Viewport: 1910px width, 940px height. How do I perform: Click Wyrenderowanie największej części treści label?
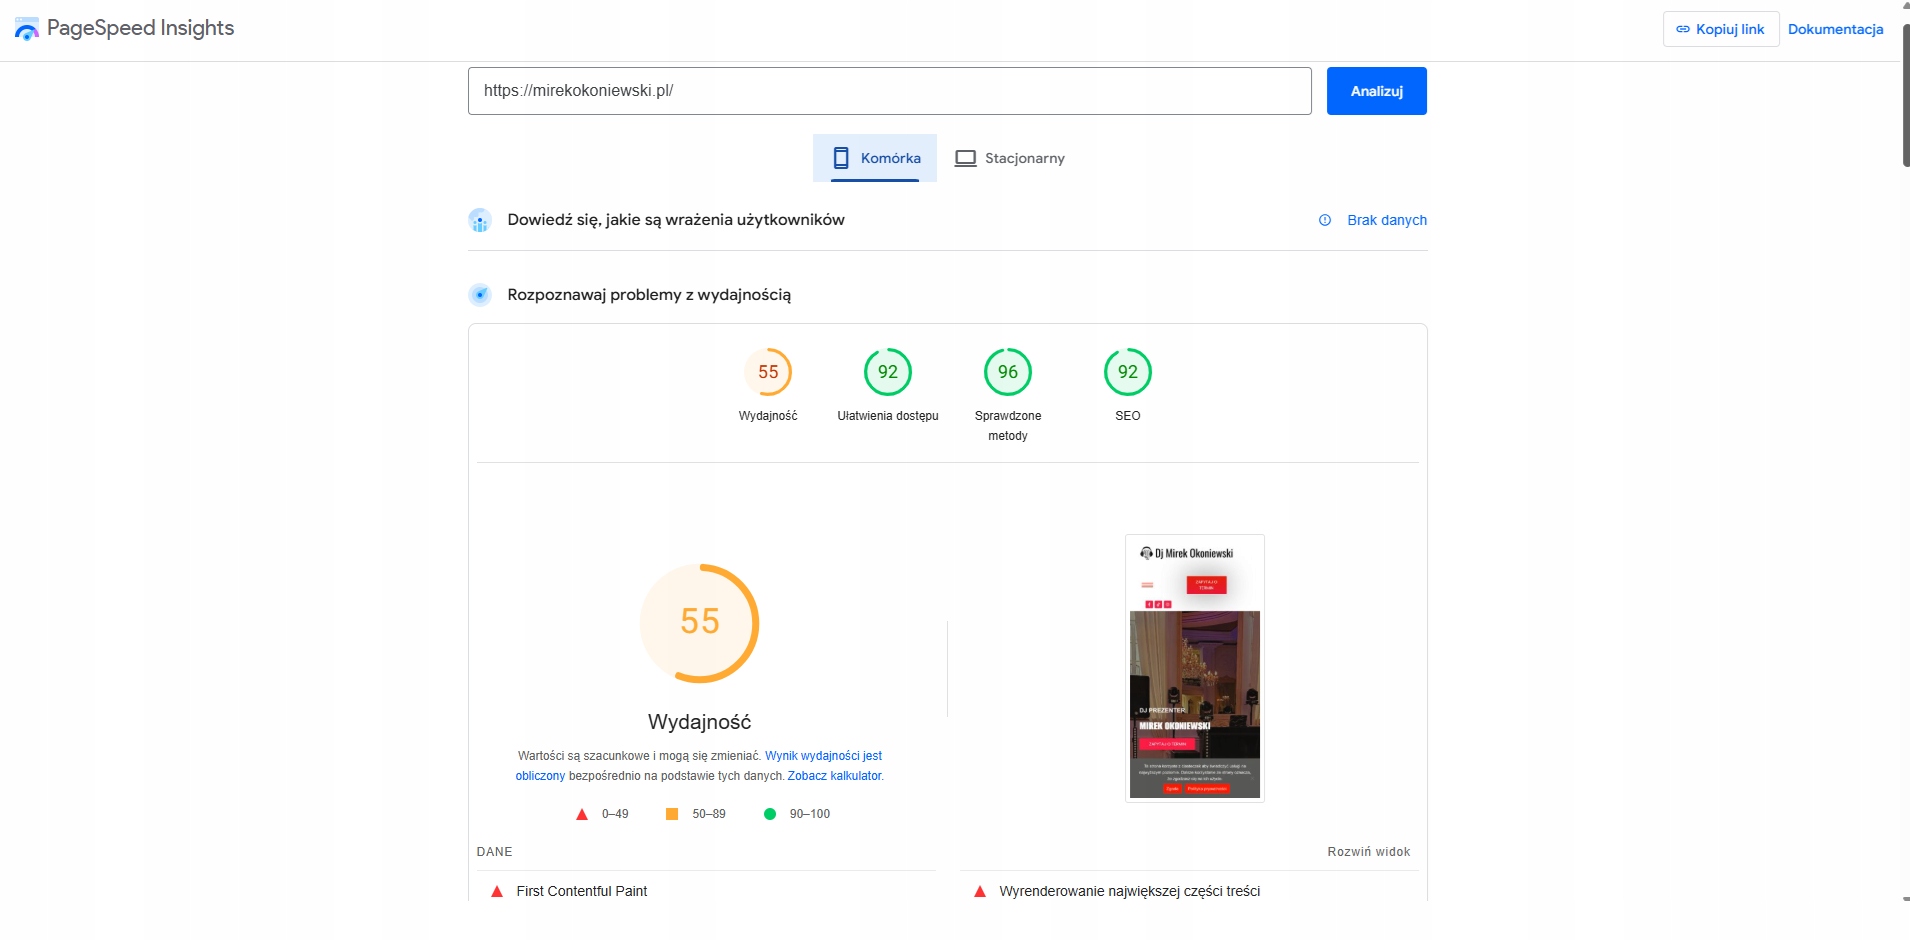click(1130, 891)
